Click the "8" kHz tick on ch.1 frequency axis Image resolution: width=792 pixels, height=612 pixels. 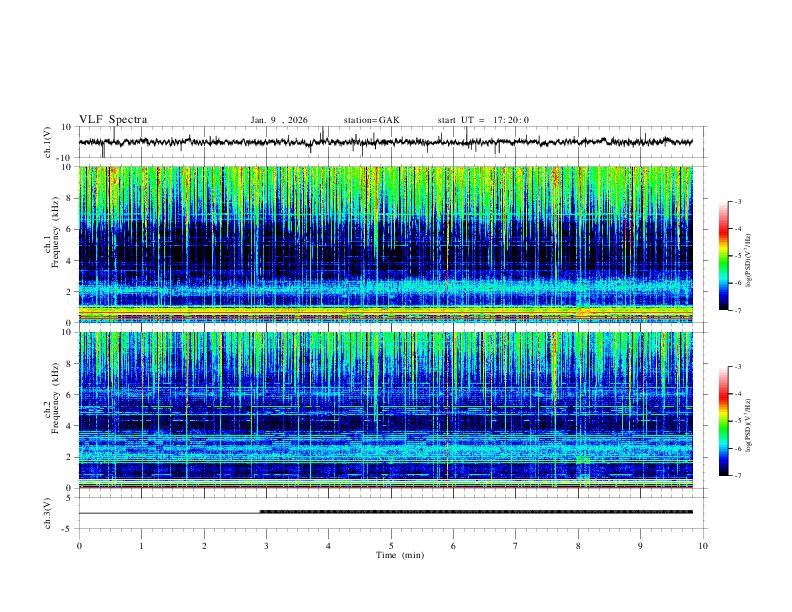click(x=69, y=198)
